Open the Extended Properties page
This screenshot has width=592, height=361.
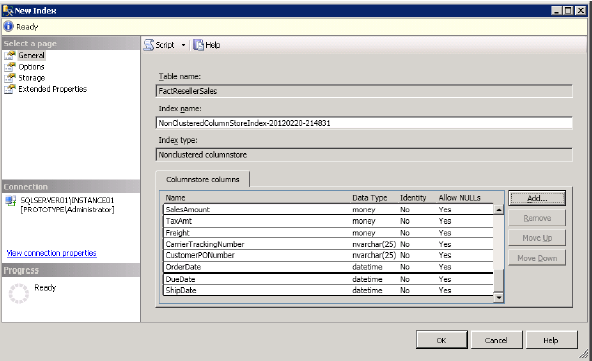pyautogui.click(x=52, y=89)
